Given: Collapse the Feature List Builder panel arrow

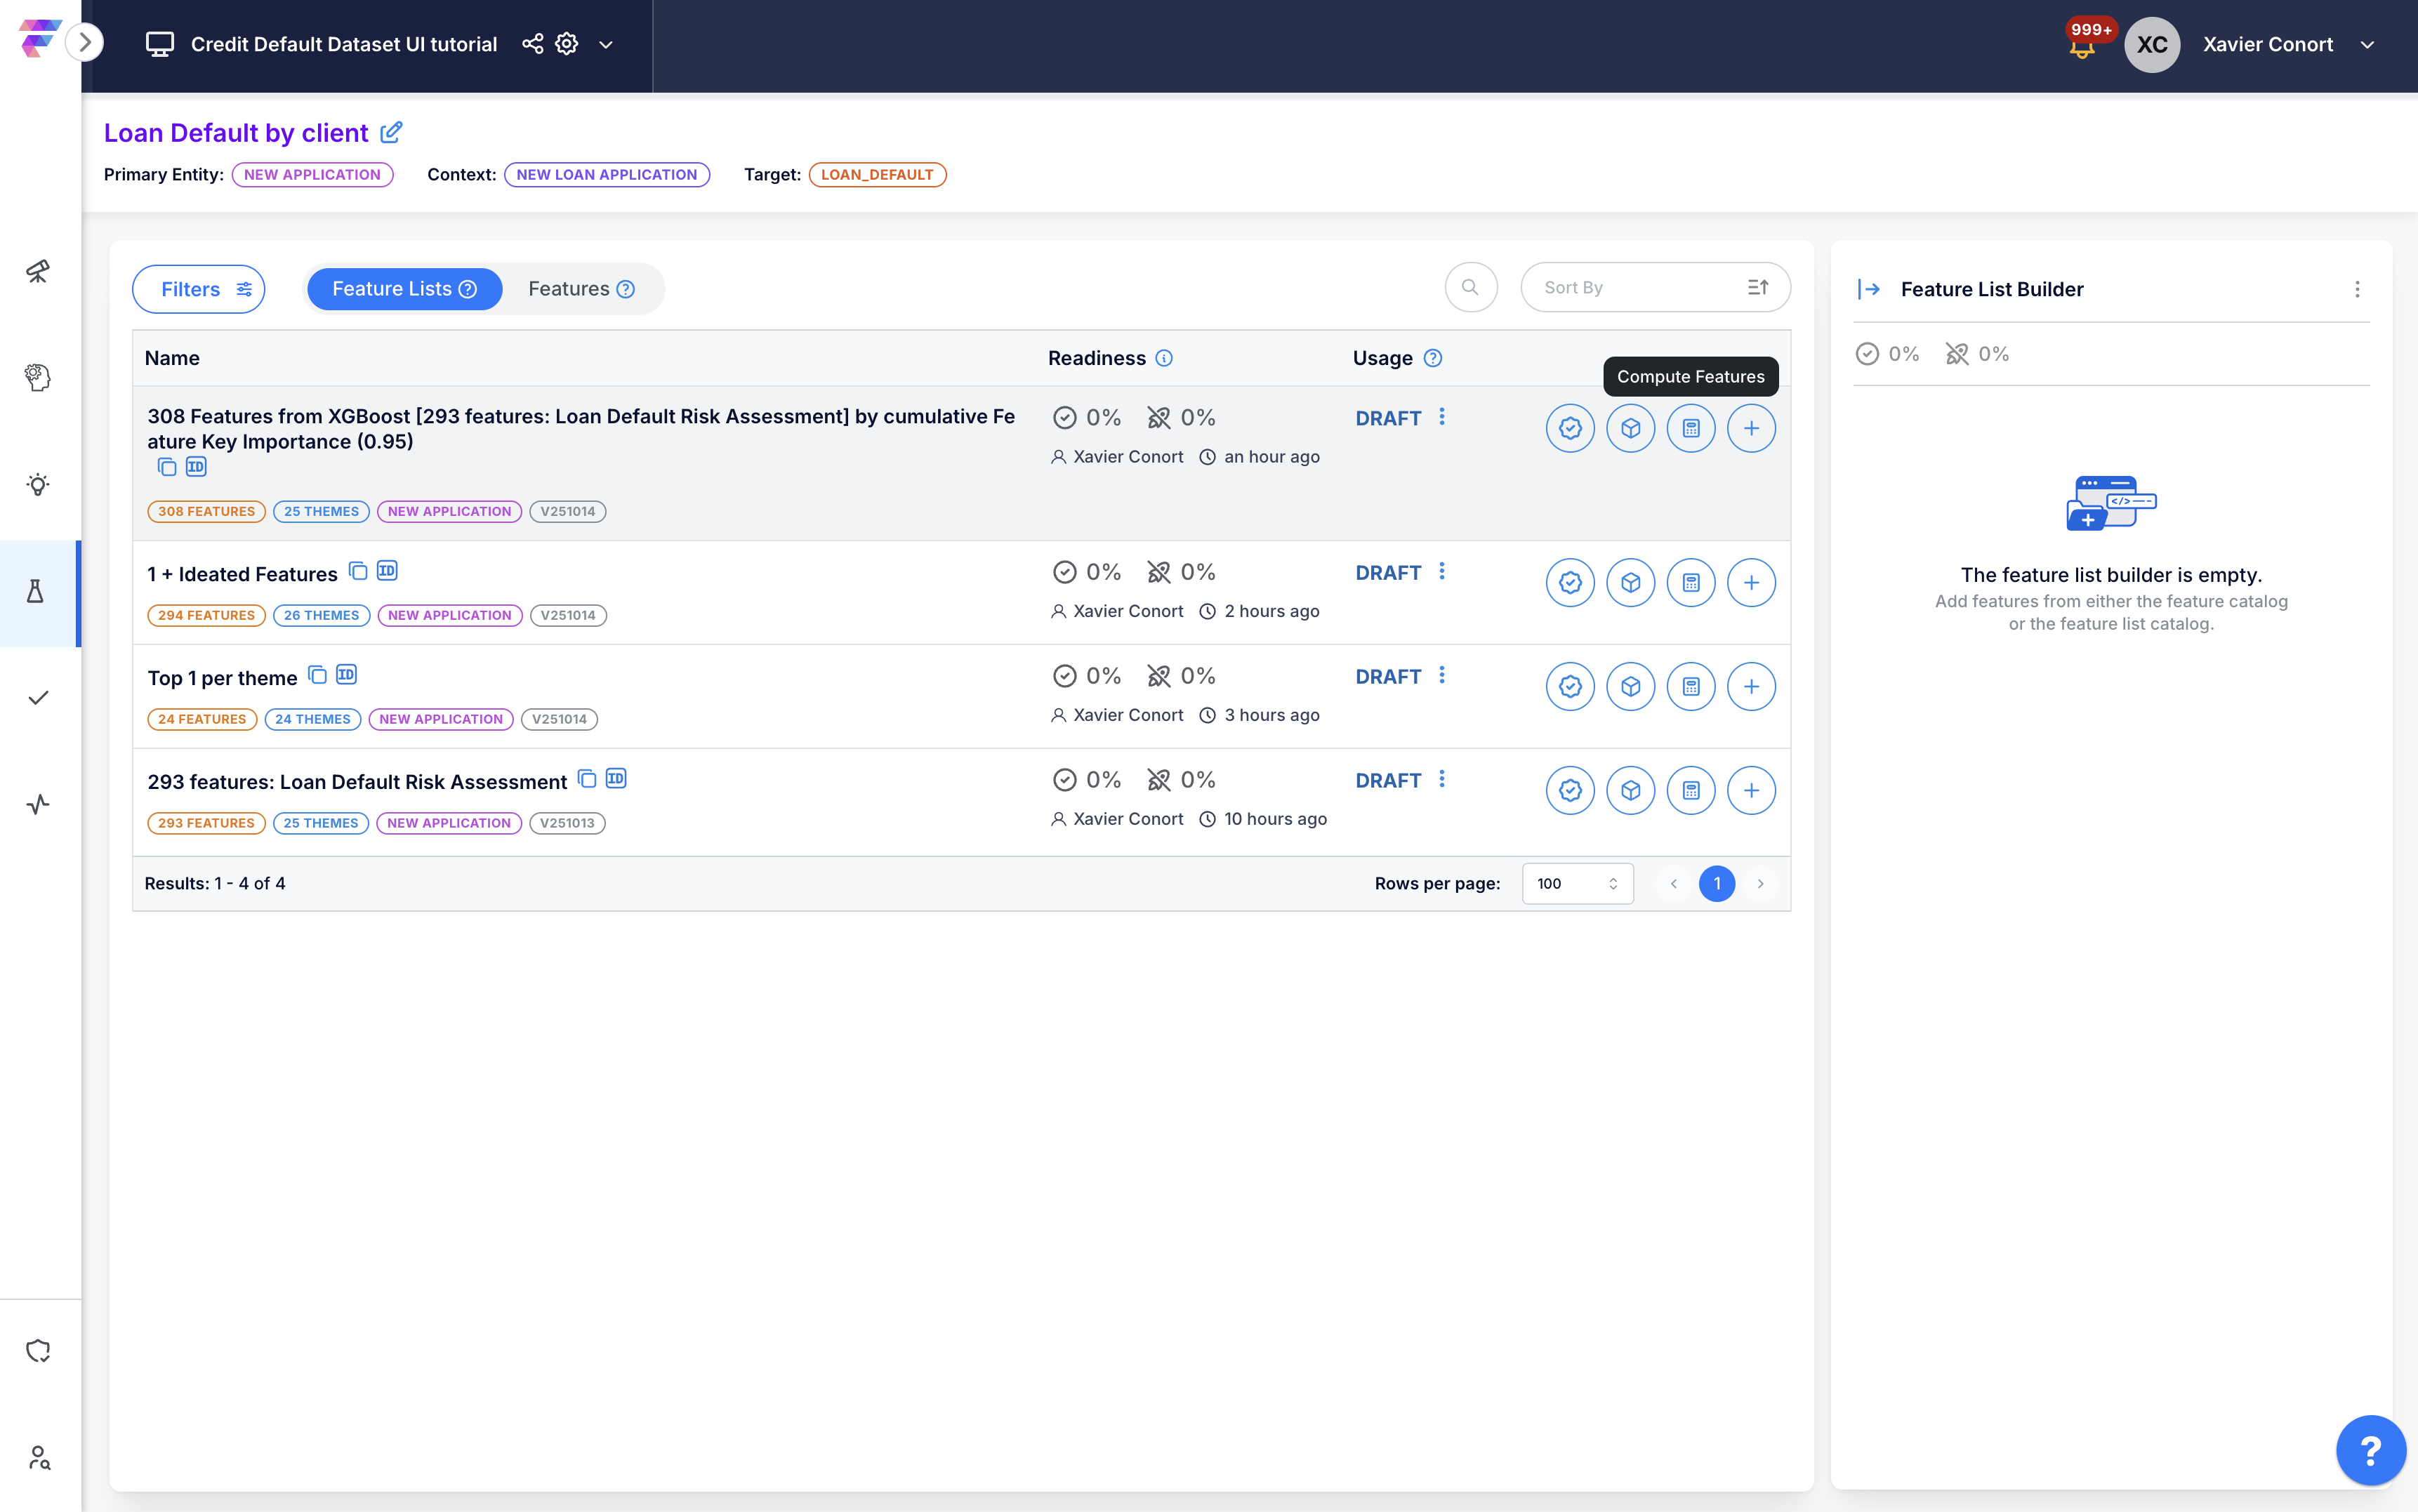Looking at the screenshot, I should (x=1868, y=289).
